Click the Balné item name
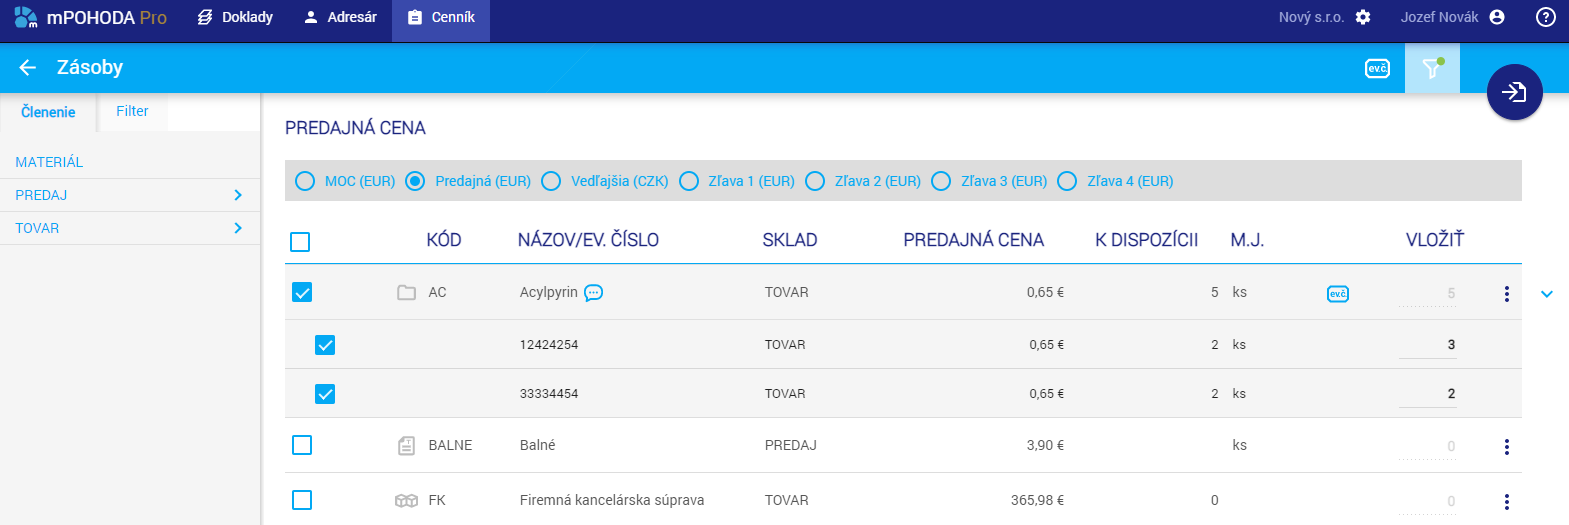This screenshot has height=525, width=1569. [x=538, y=445]
